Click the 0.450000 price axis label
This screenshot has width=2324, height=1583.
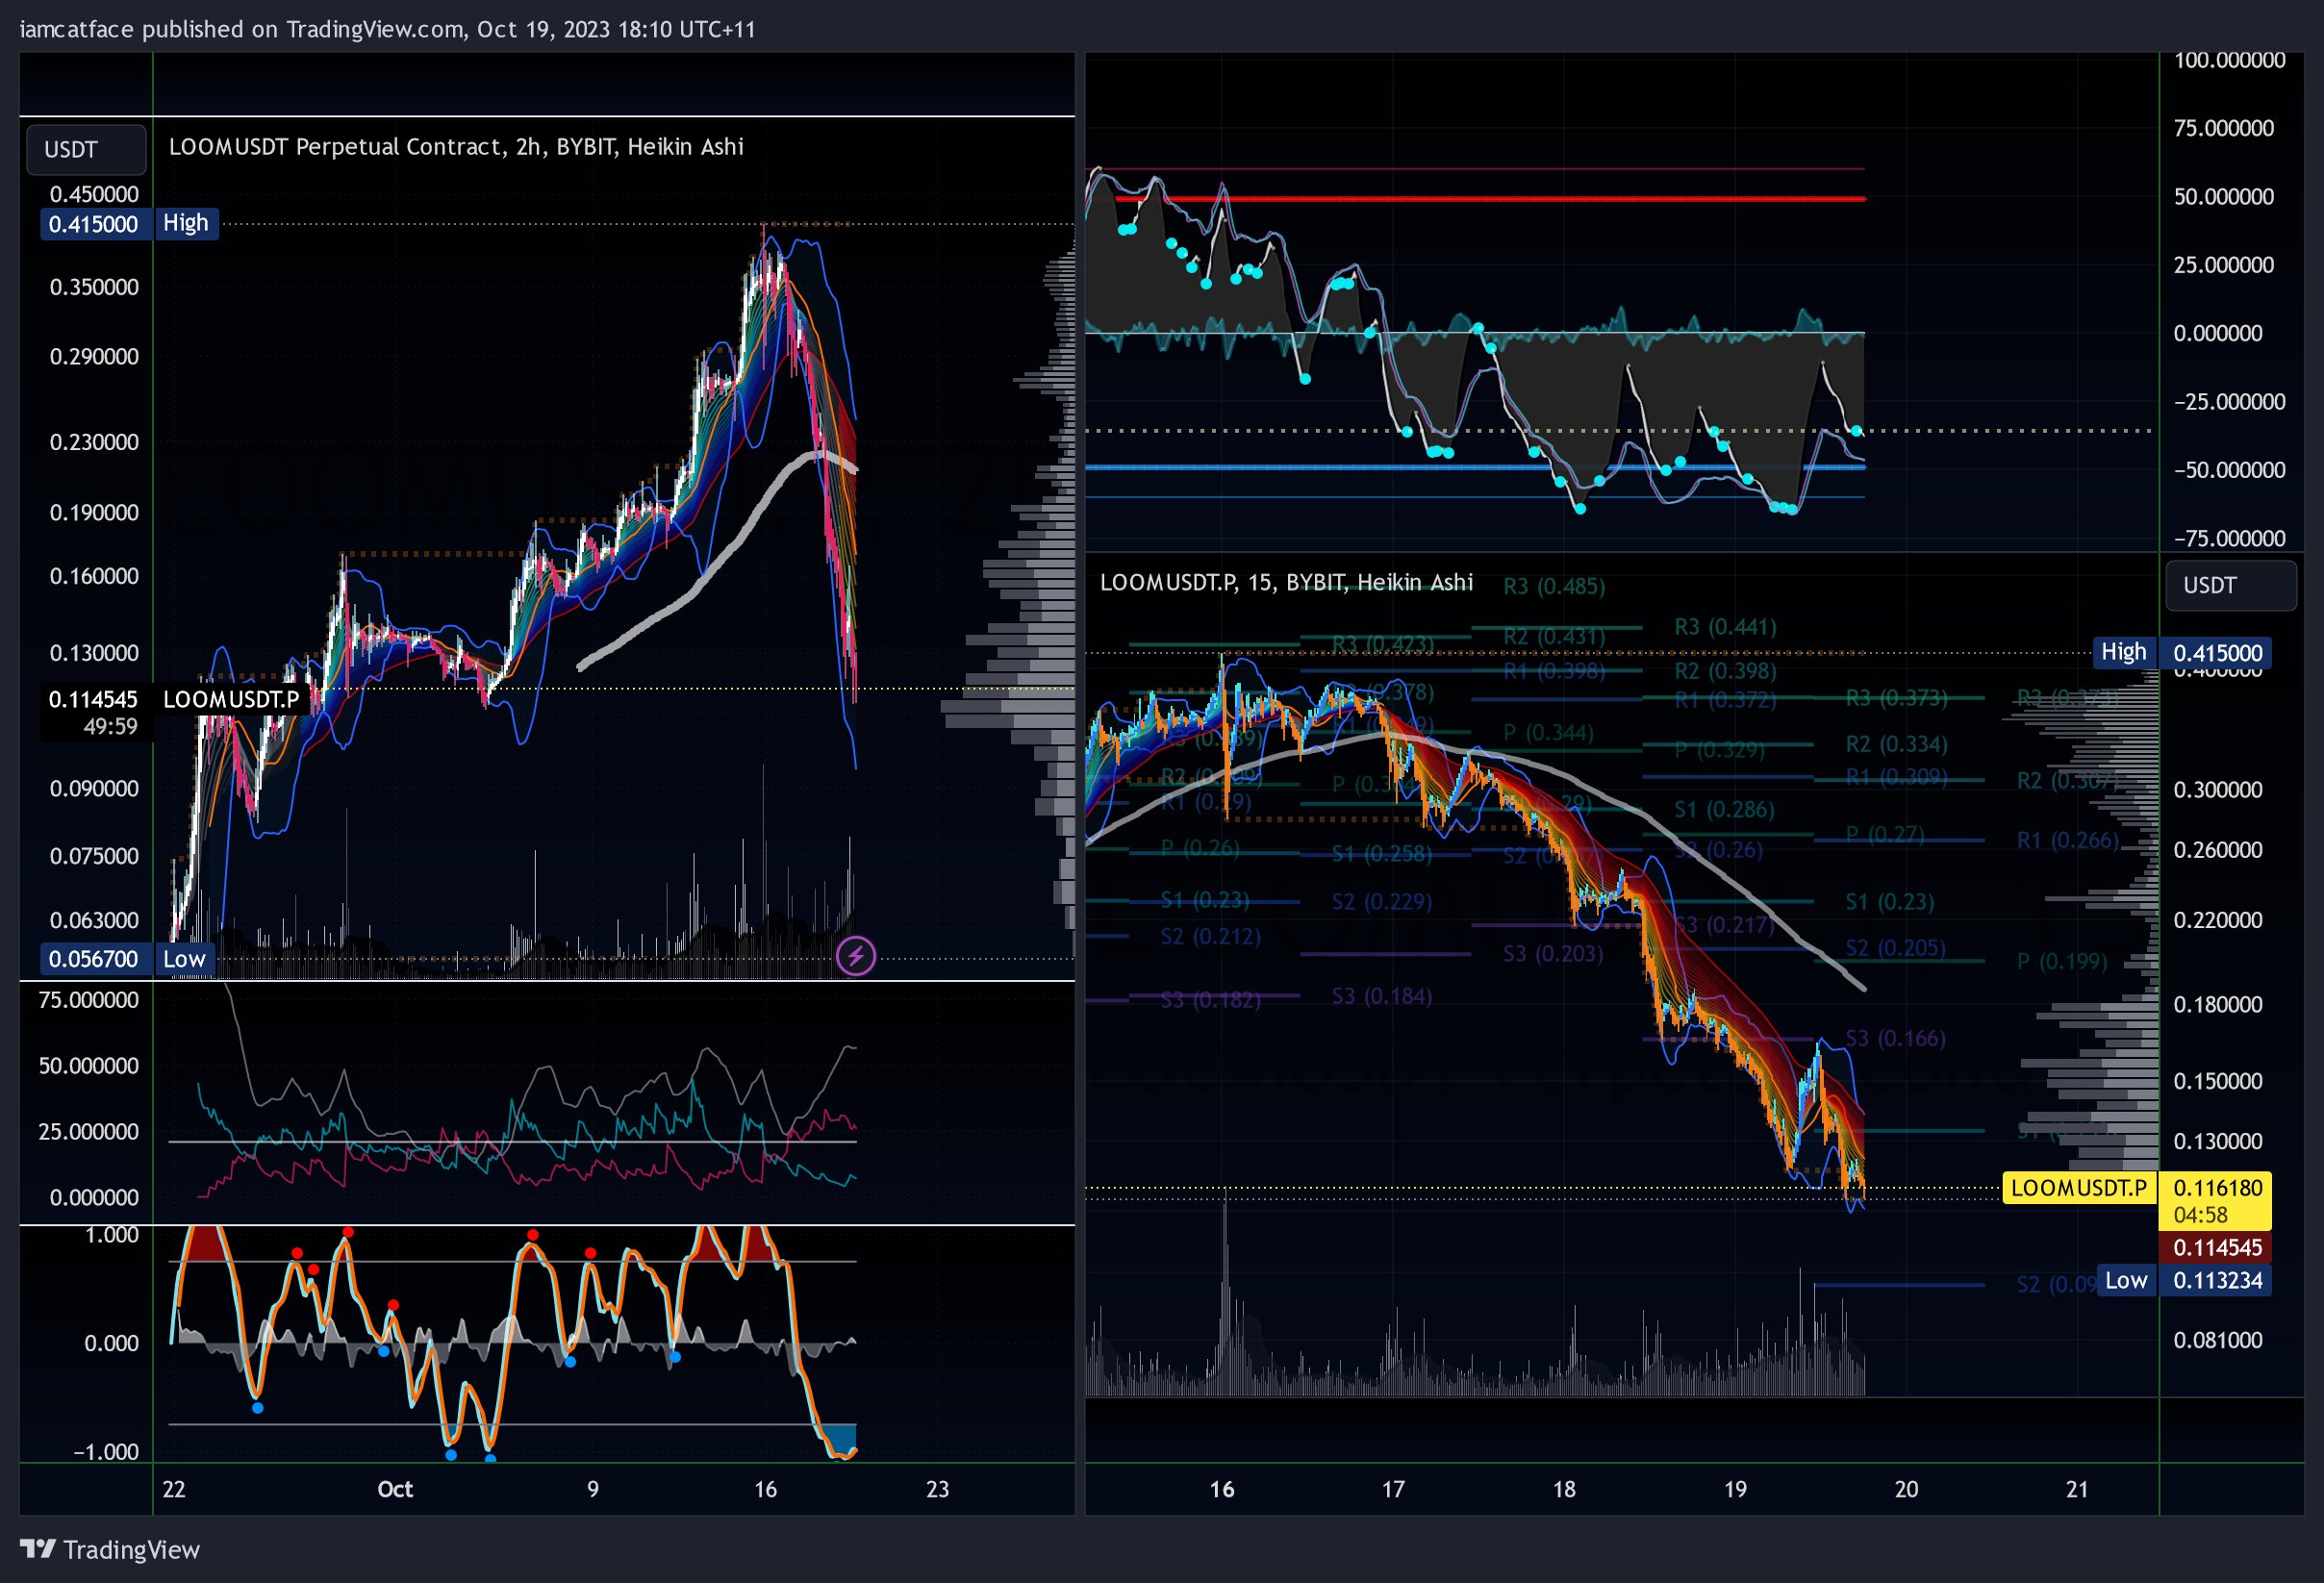[x=94, y=194]
